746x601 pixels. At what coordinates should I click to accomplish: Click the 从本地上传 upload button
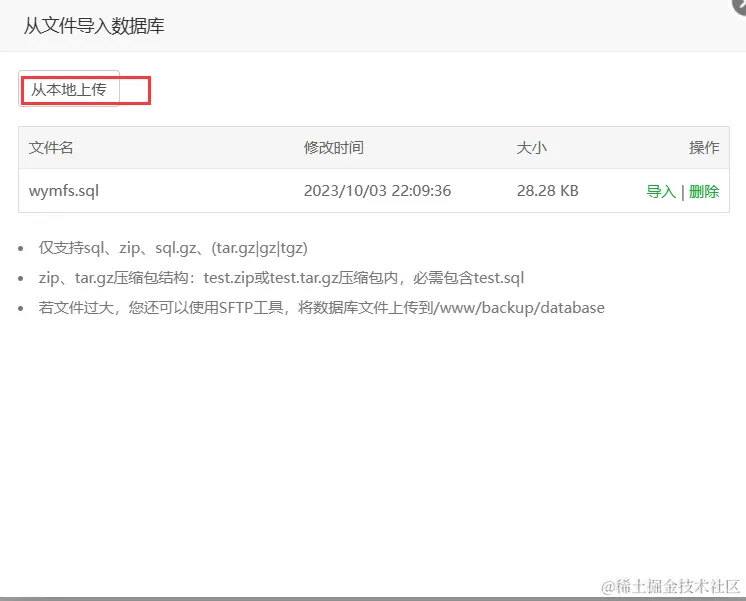[x=69, y=89]
